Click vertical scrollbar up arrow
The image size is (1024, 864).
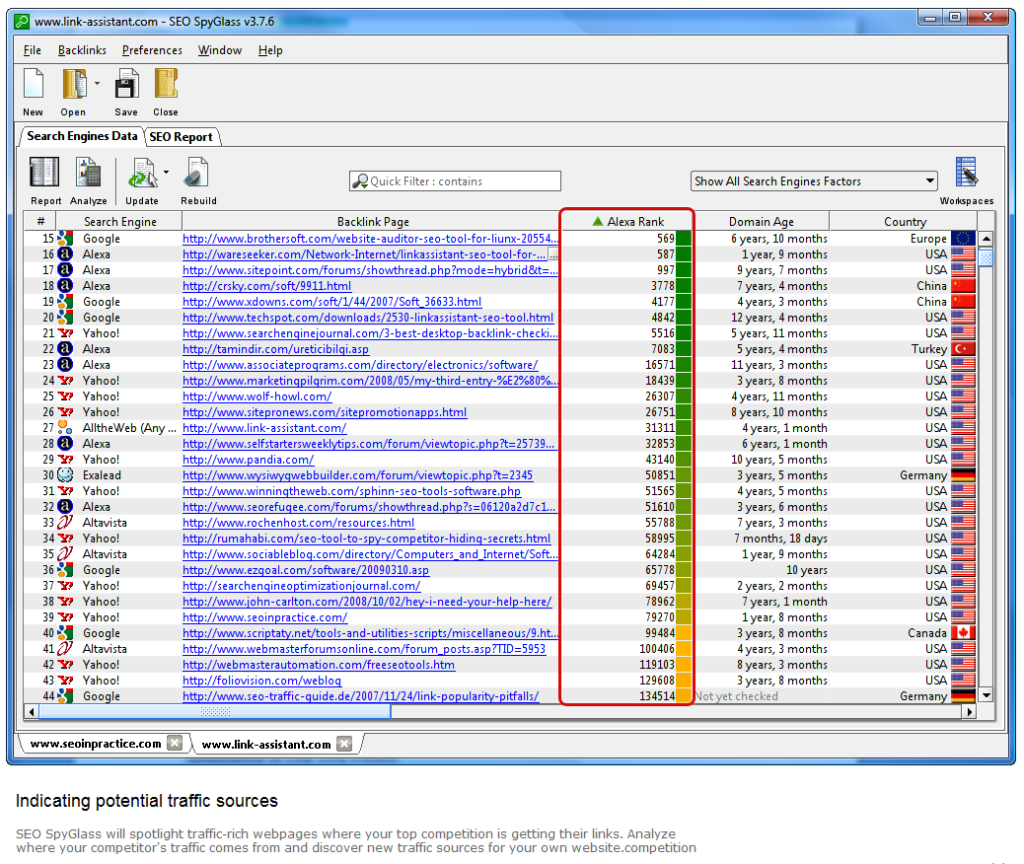986,238
